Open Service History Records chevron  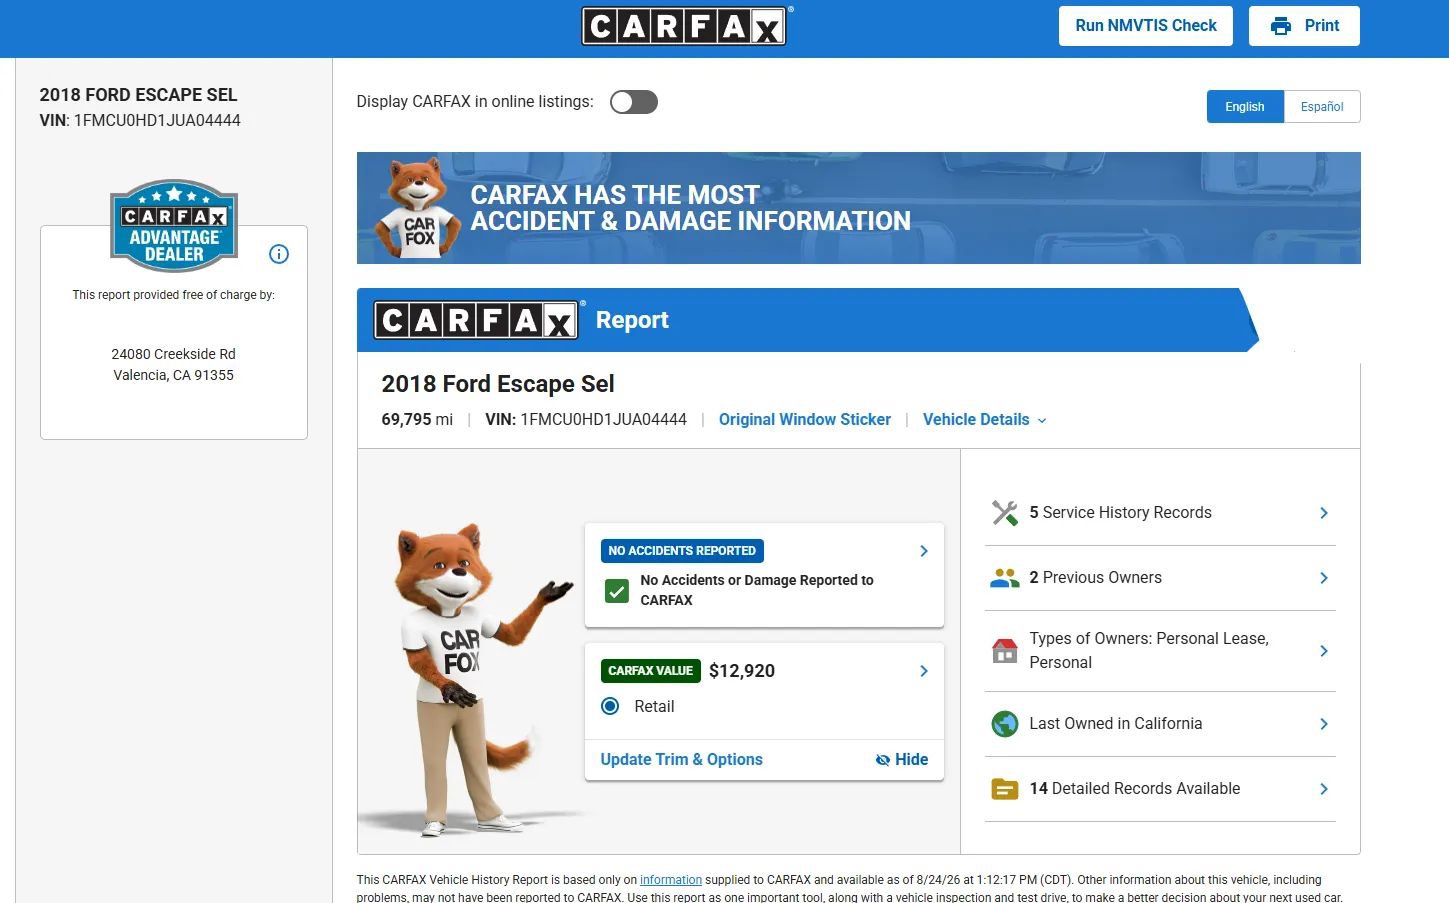[x=1324, y=513]
